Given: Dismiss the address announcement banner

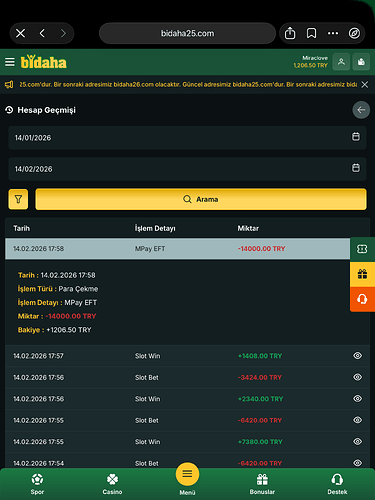Looking at the screenshot, I should pyautogui.click(x=365, y=85).
